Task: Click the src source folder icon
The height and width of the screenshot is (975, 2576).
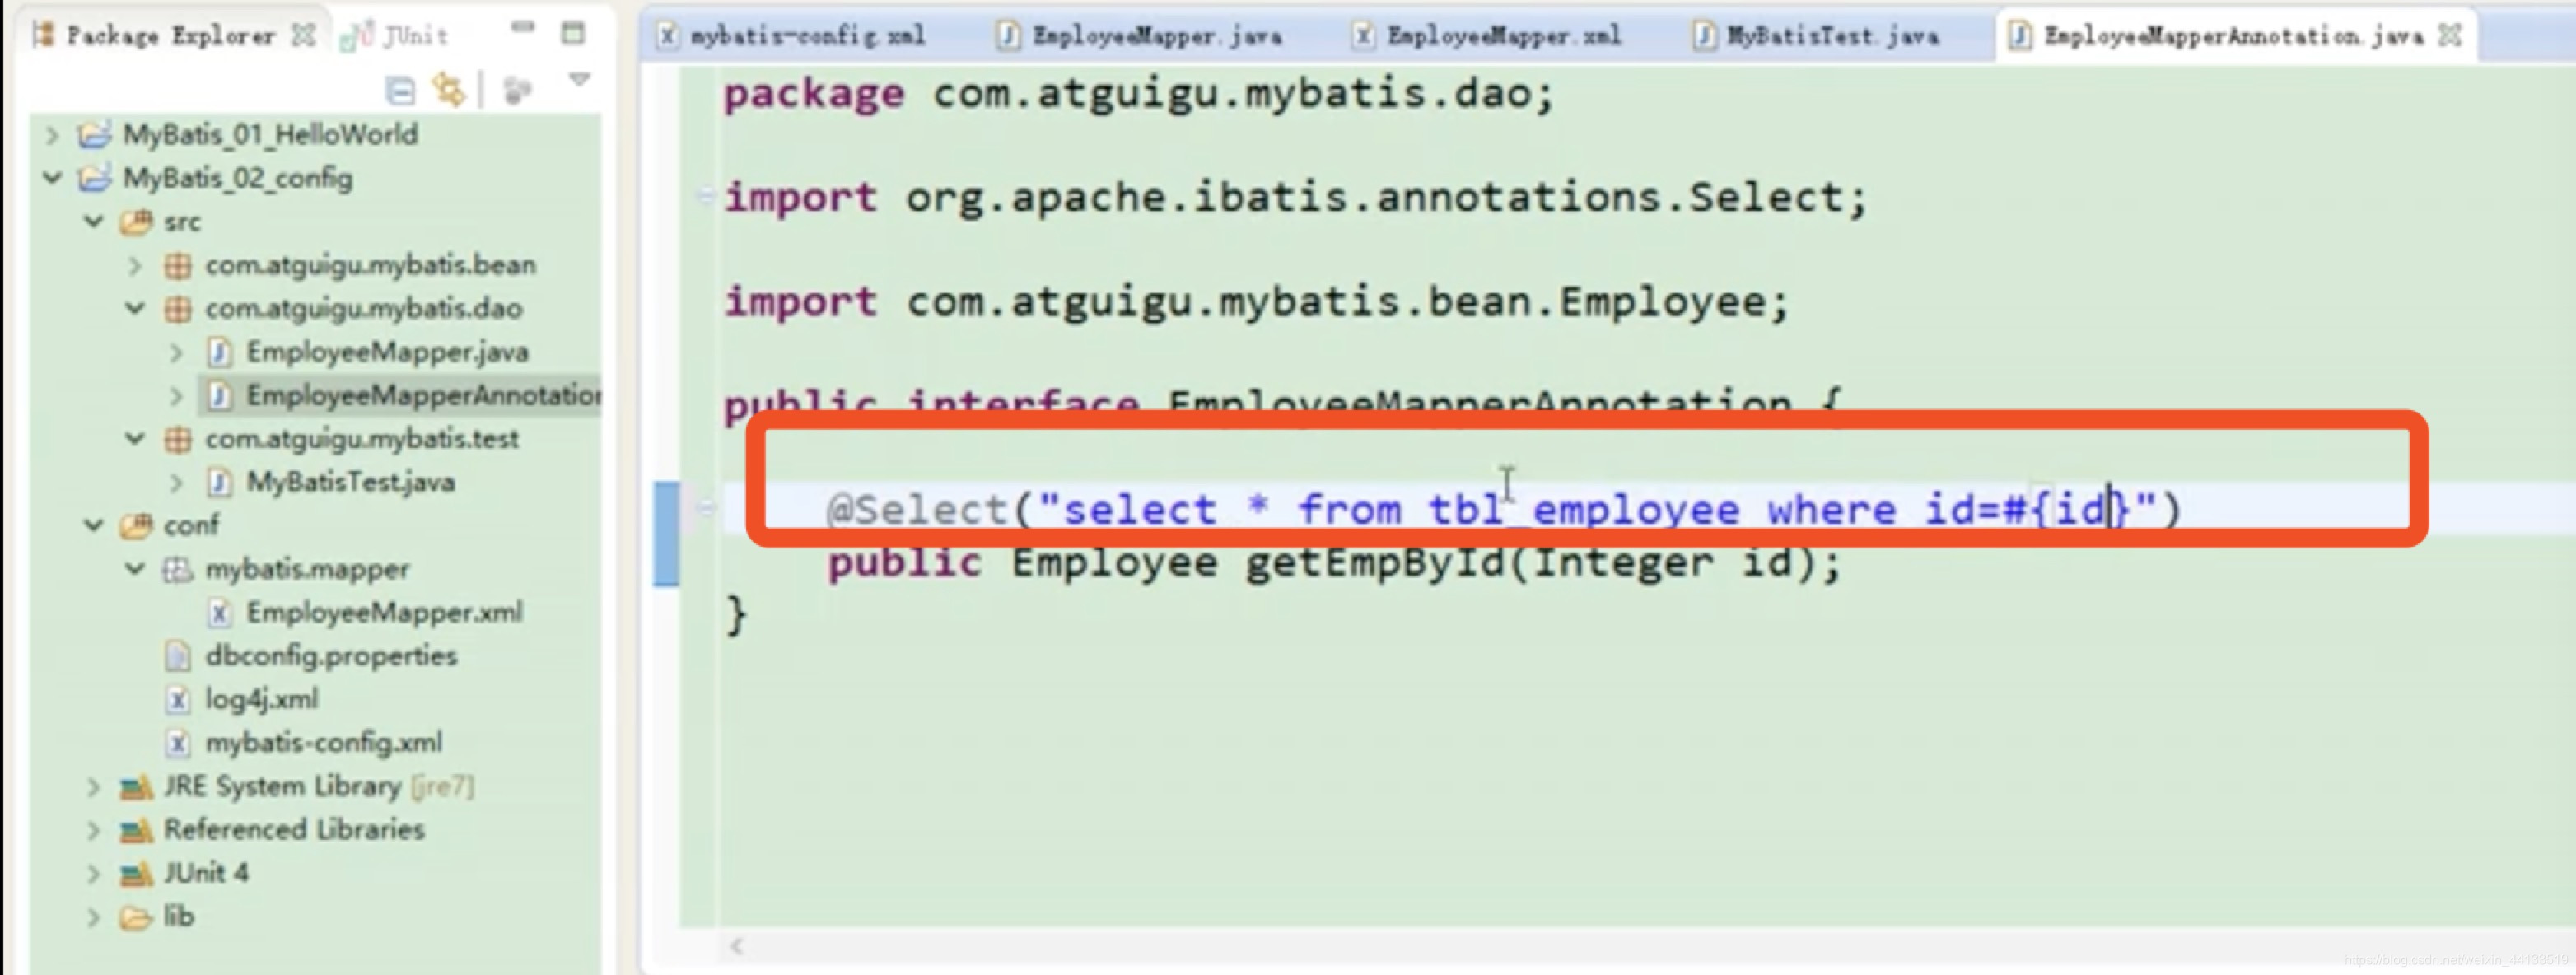Action: (x=136, y=221)
